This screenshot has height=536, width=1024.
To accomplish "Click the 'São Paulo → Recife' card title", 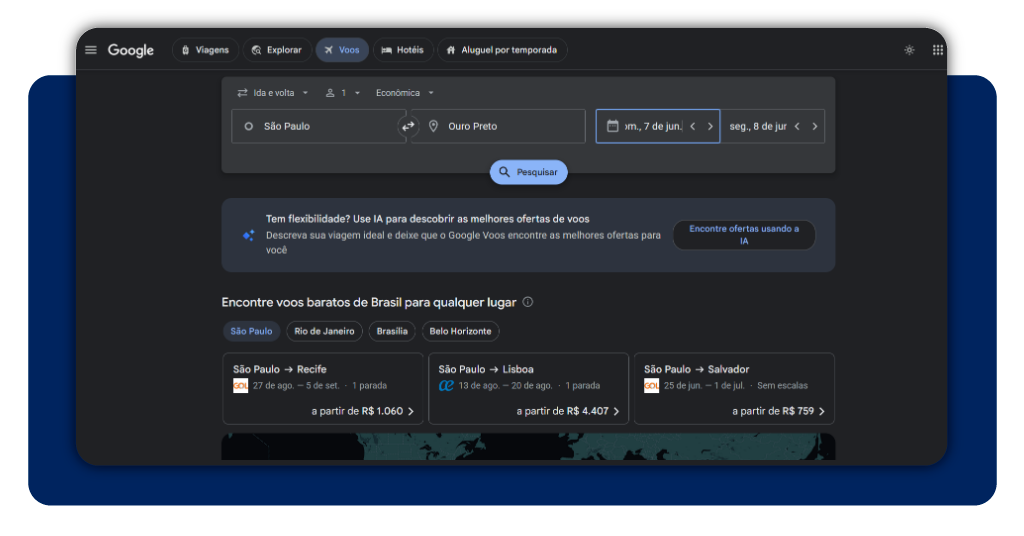I will (x=280, y=370).
